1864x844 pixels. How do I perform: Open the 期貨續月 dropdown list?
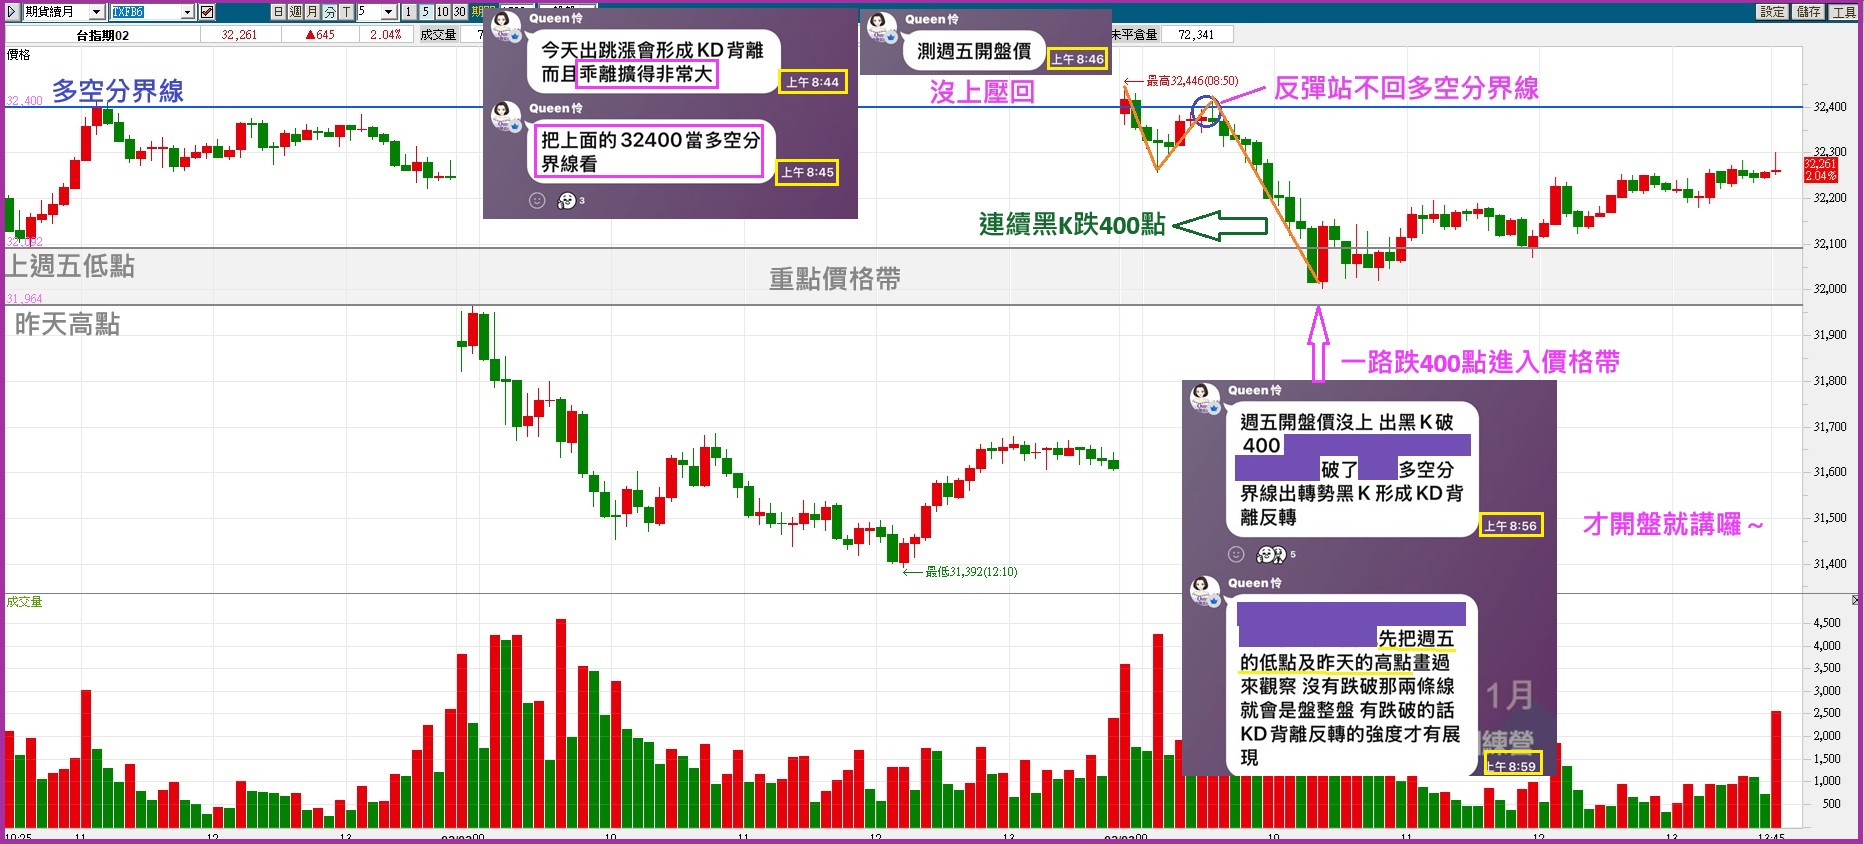97,12
